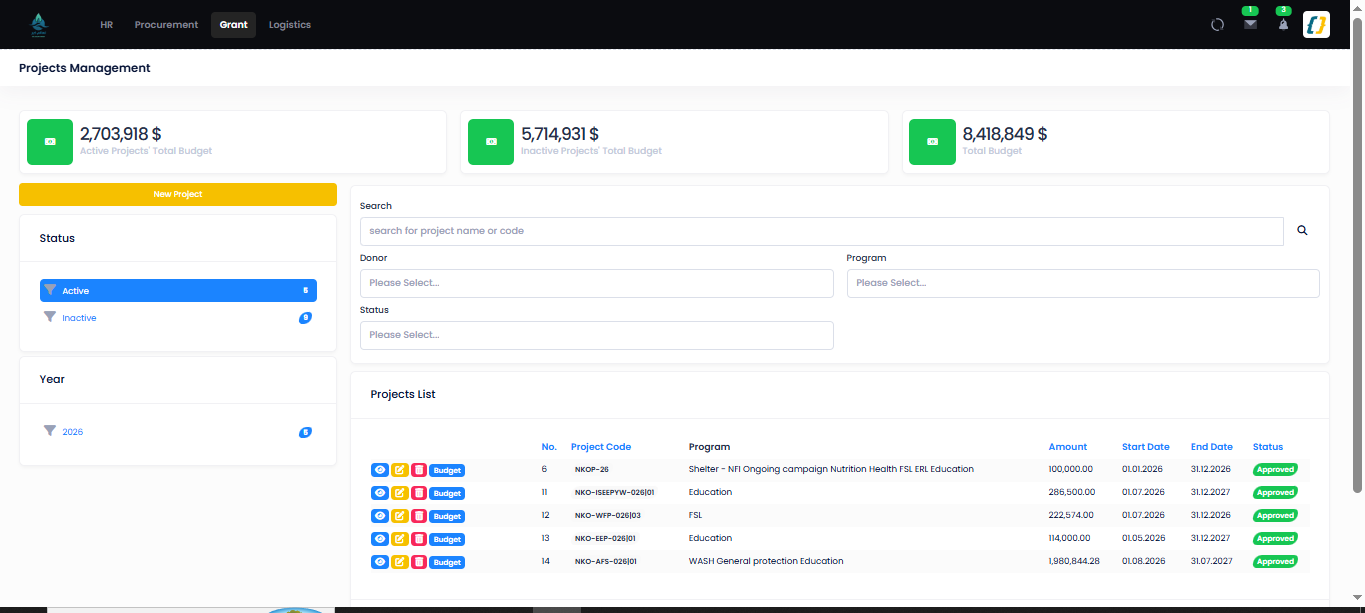Click Active Projects' Total Budget money icon
Image resolution: width=1365 pixels, height=613 pixels.
(50, 142)
